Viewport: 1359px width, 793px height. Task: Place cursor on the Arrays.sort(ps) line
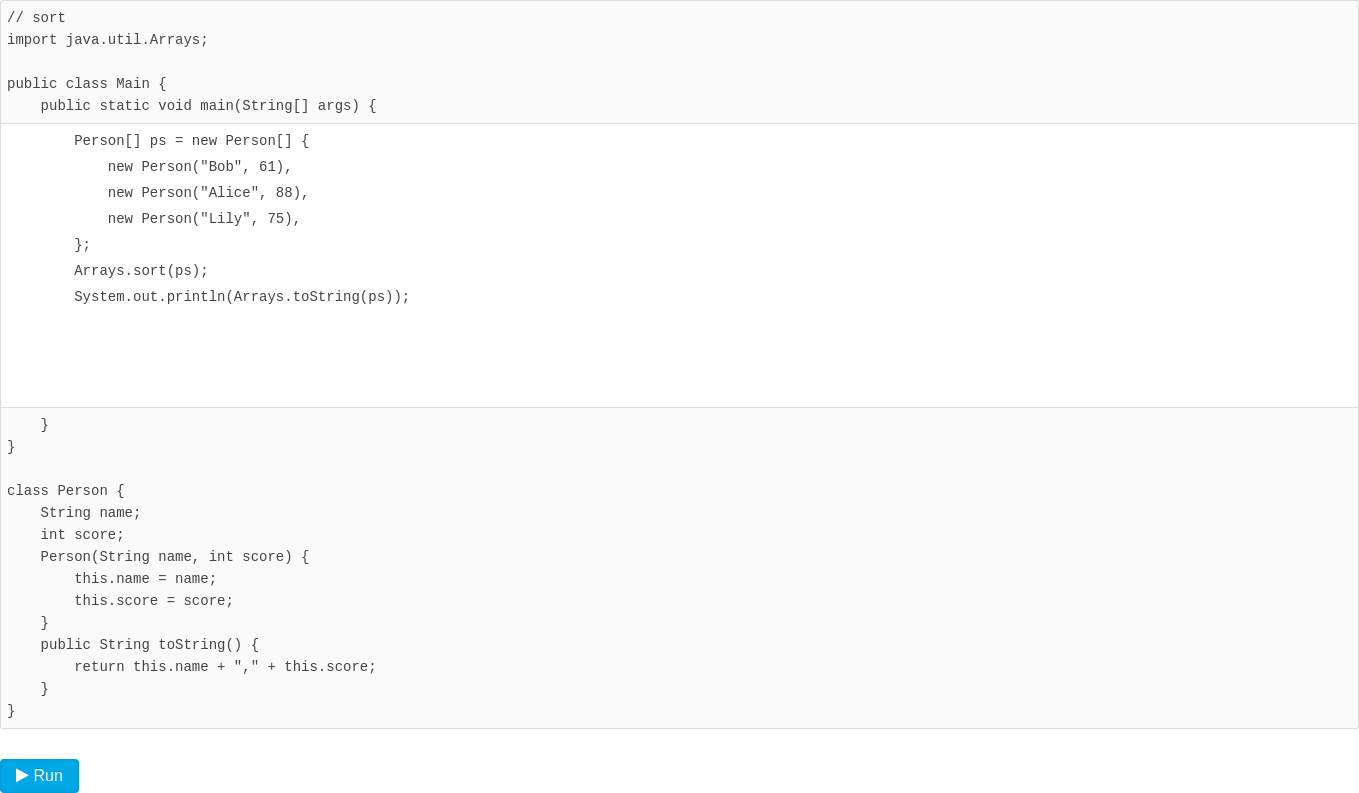point(141,271)
